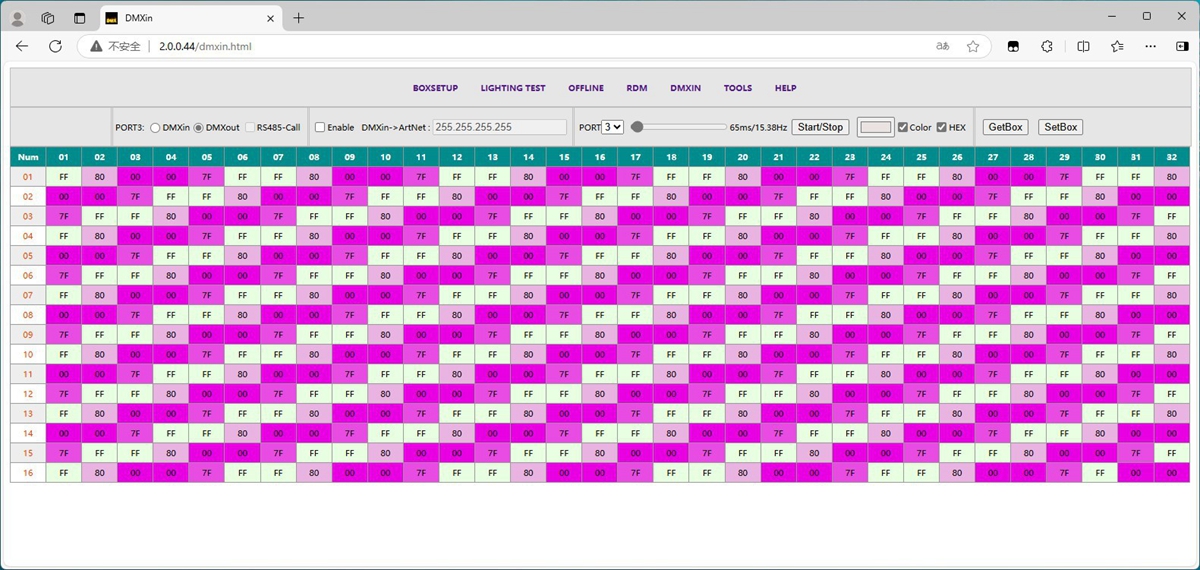
Task: Open the BOXSETUP menu
Action: click(435, 88)
